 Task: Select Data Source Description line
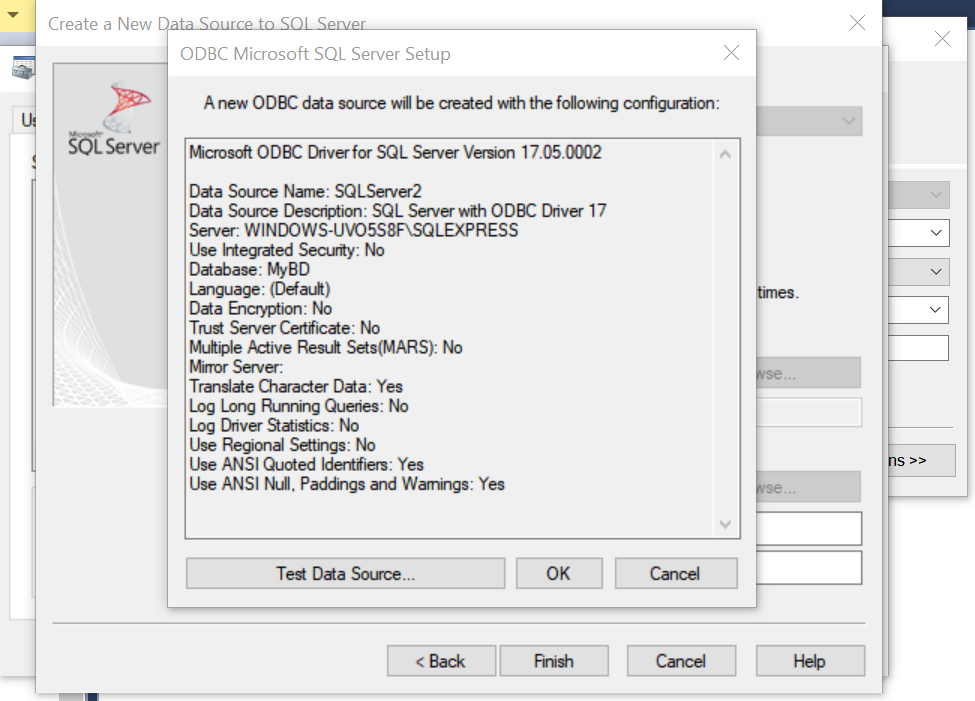pyautogui.click(x=397, y=211)
